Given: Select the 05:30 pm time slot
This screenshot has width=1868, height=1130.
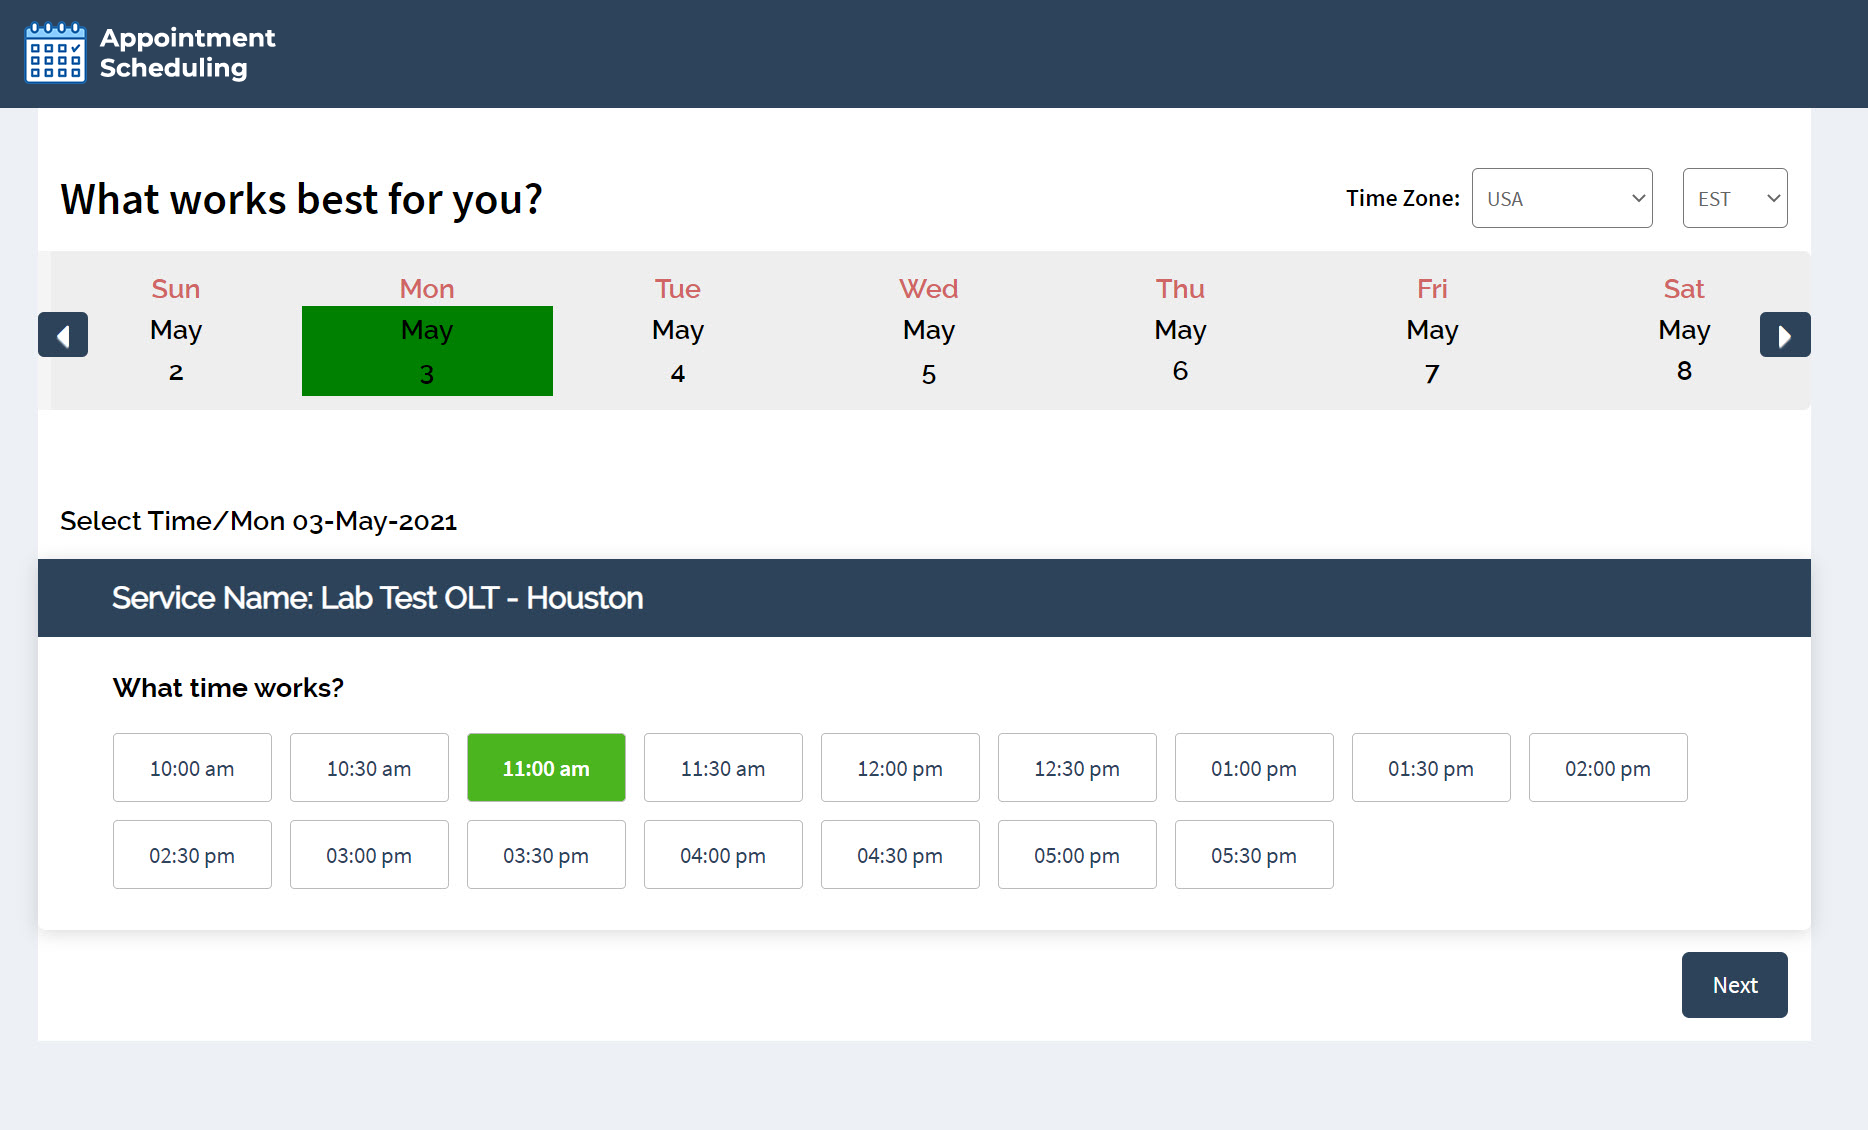Looking at the screenshot, I should [x=1254, y=855].
